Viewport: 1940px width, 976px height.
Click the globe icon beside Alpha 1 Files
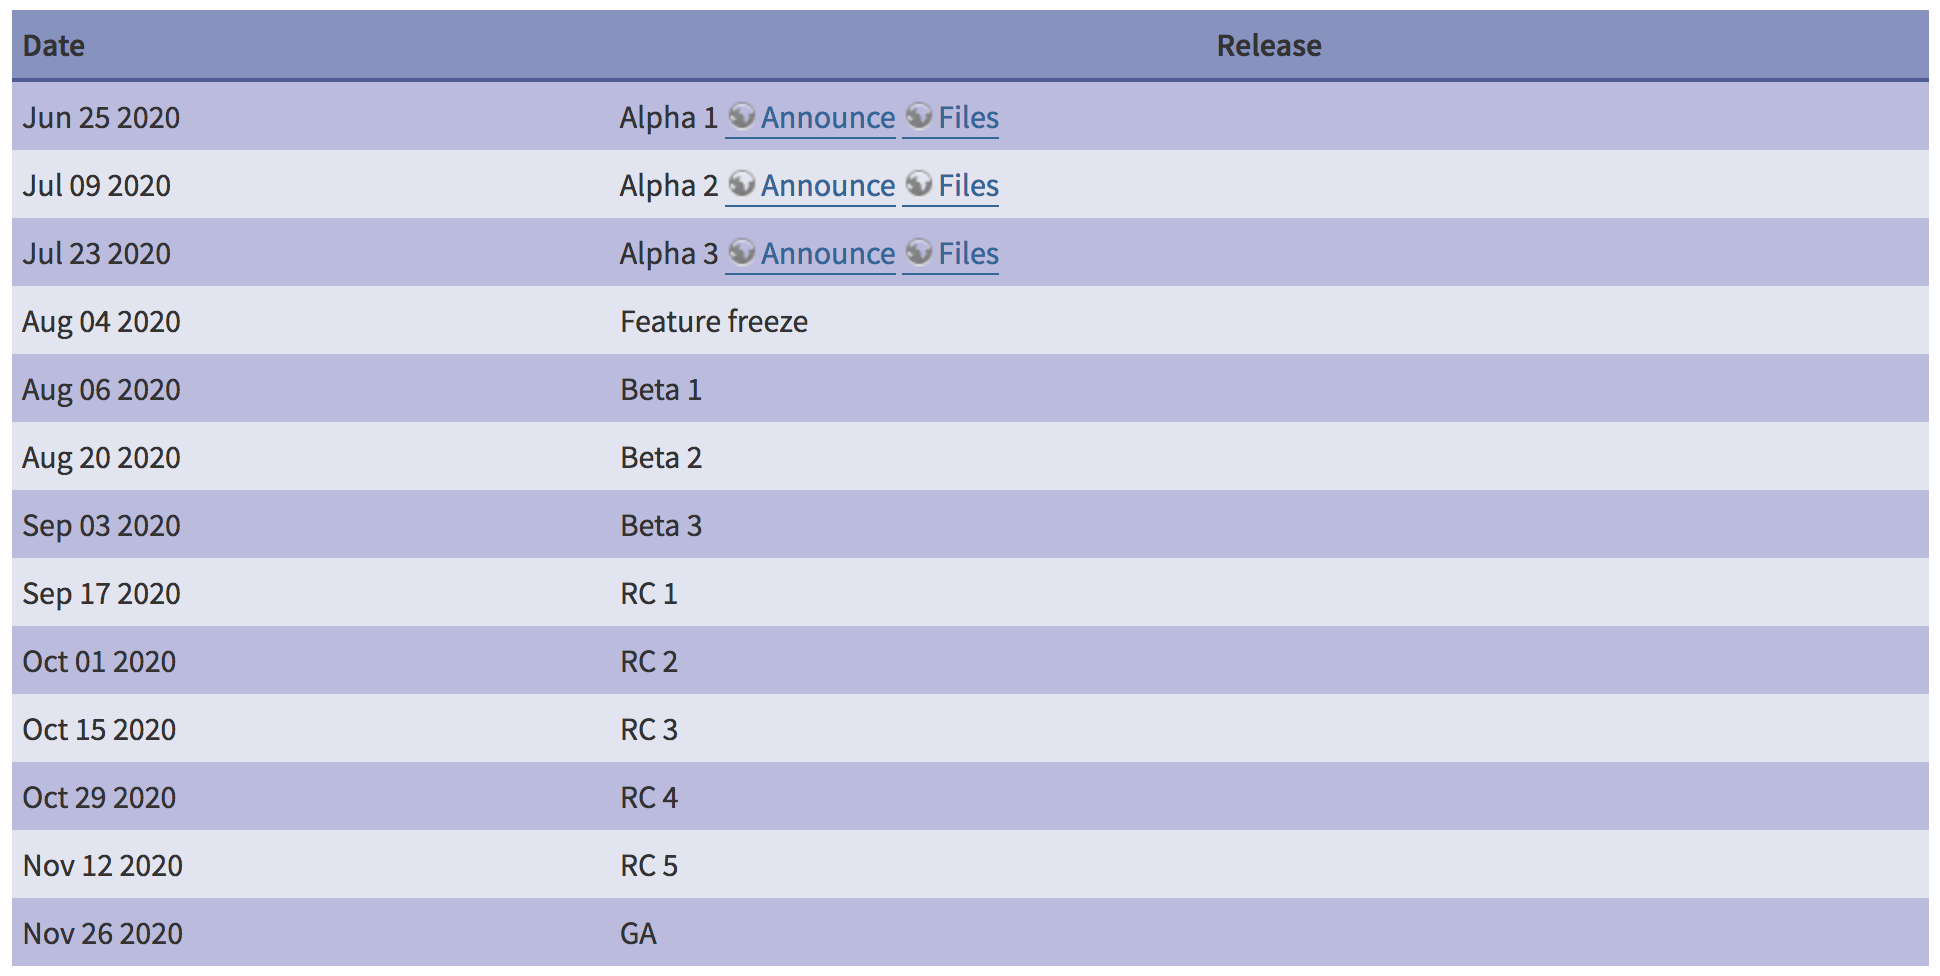[x=918, y=116]
